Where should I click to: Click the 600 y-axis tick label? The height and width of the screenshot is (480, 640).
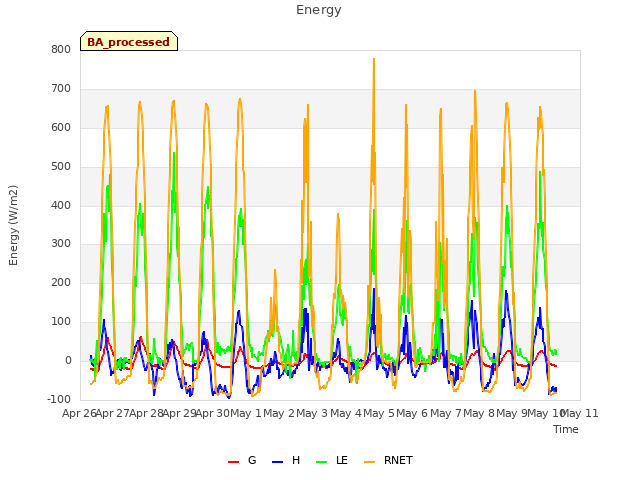pos(61,128)
